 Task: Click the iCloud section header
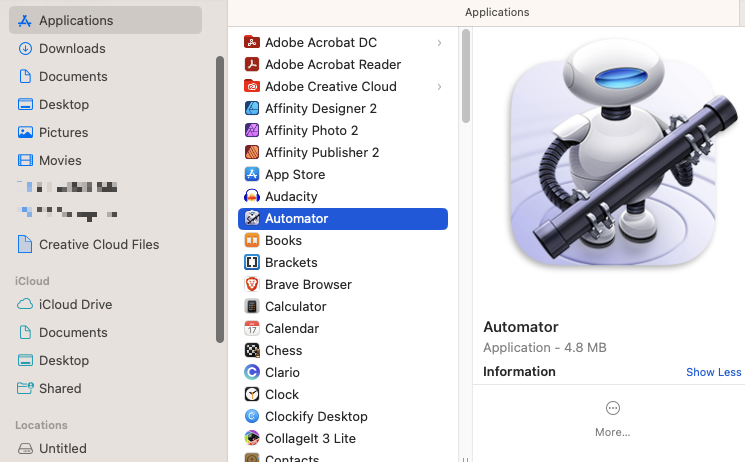coord(32,281)
